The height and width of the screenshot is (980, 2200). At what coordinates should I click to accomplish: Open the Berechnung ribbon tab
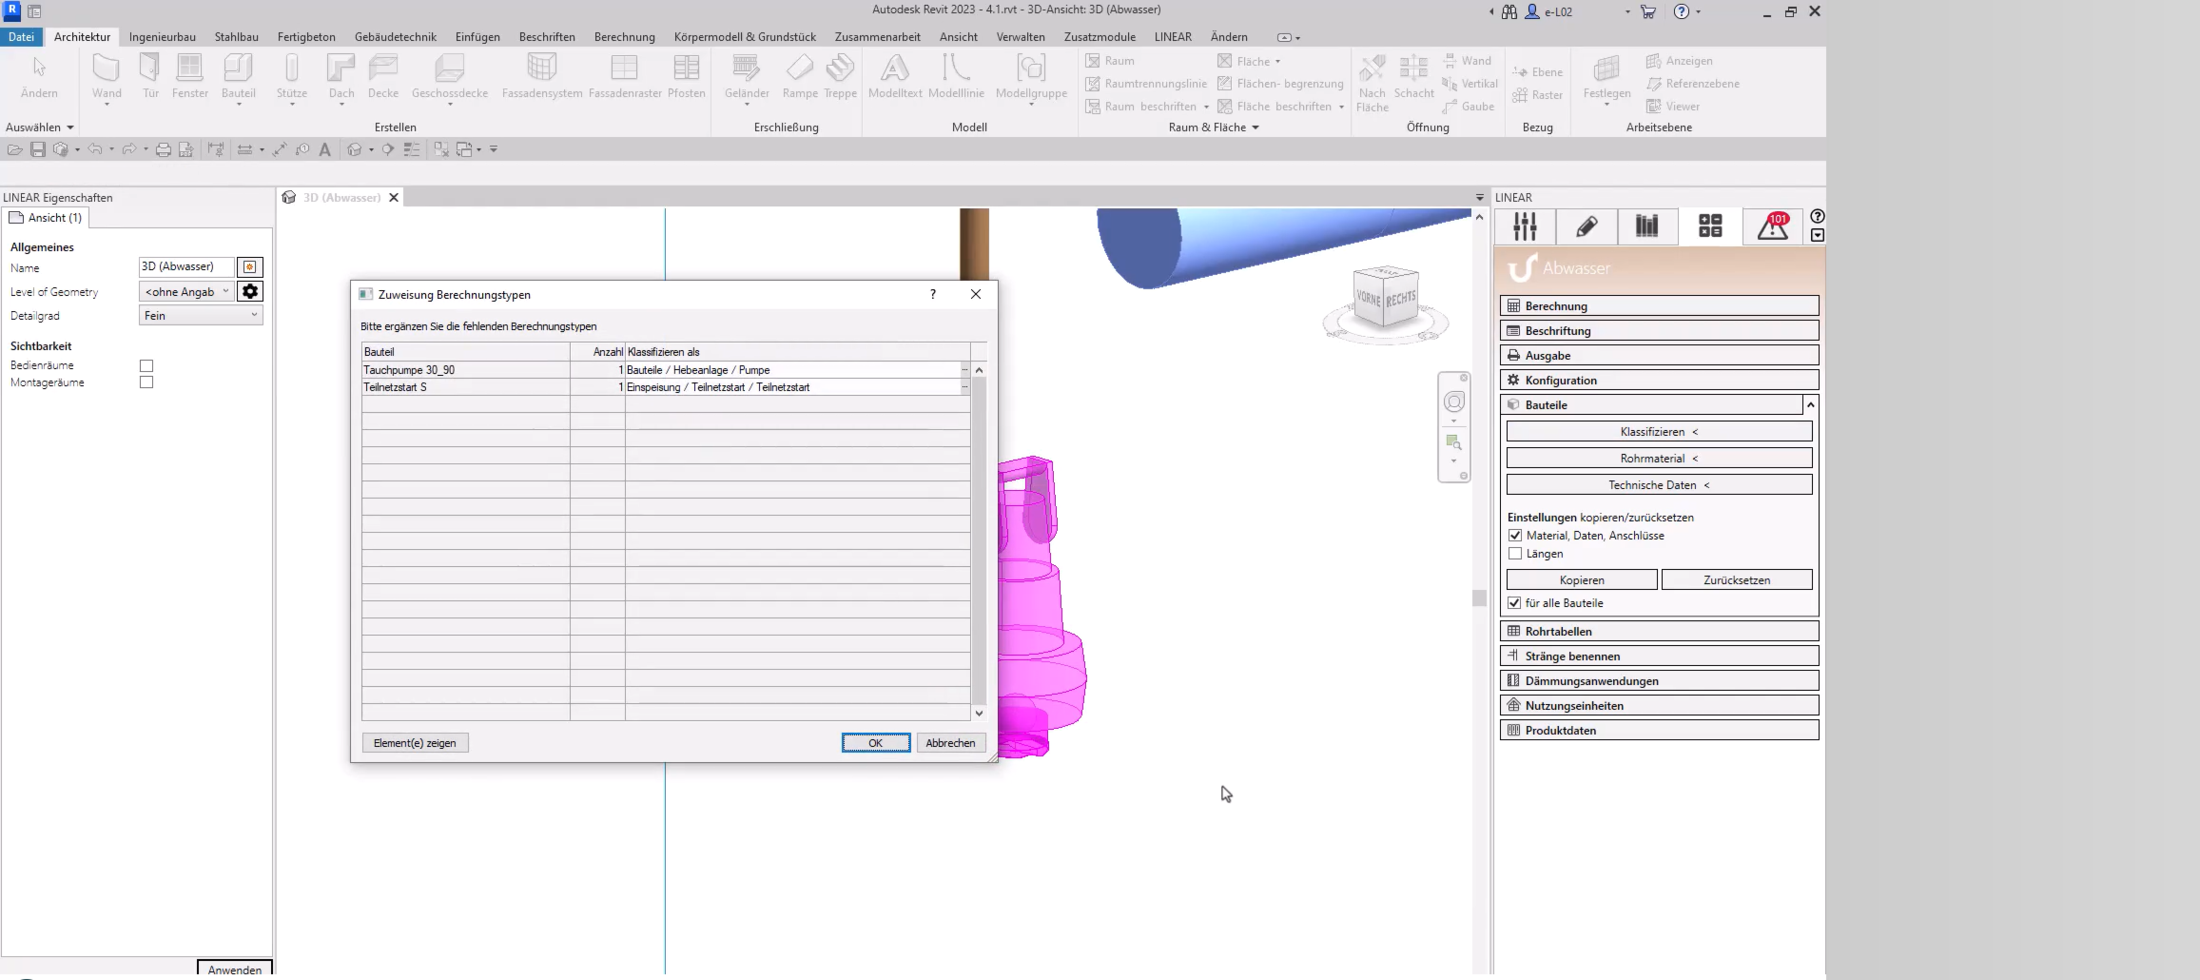[x=624, y=37]
